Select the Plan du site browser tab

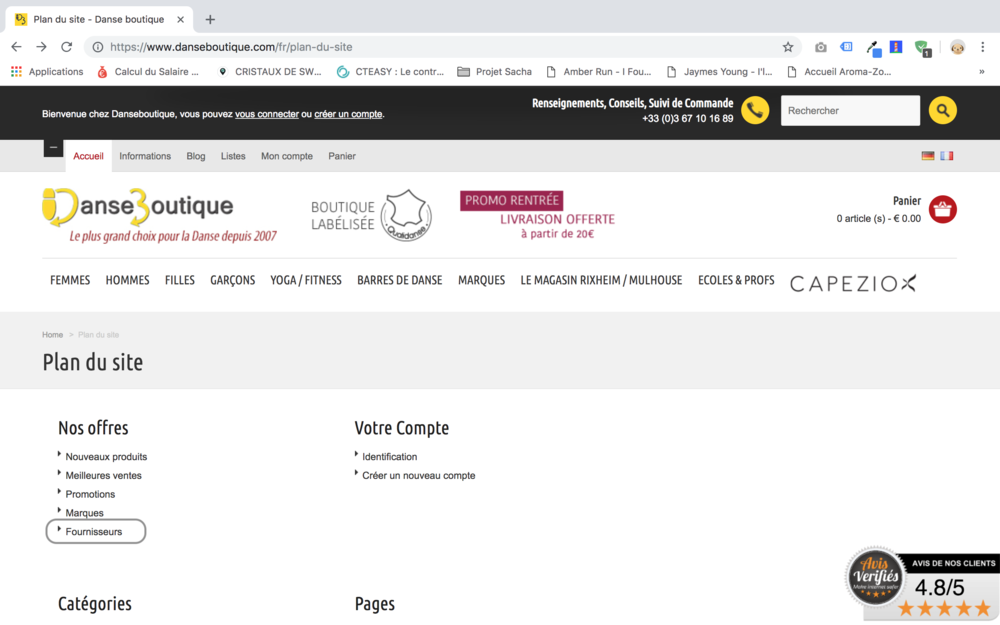pos(100,18)
